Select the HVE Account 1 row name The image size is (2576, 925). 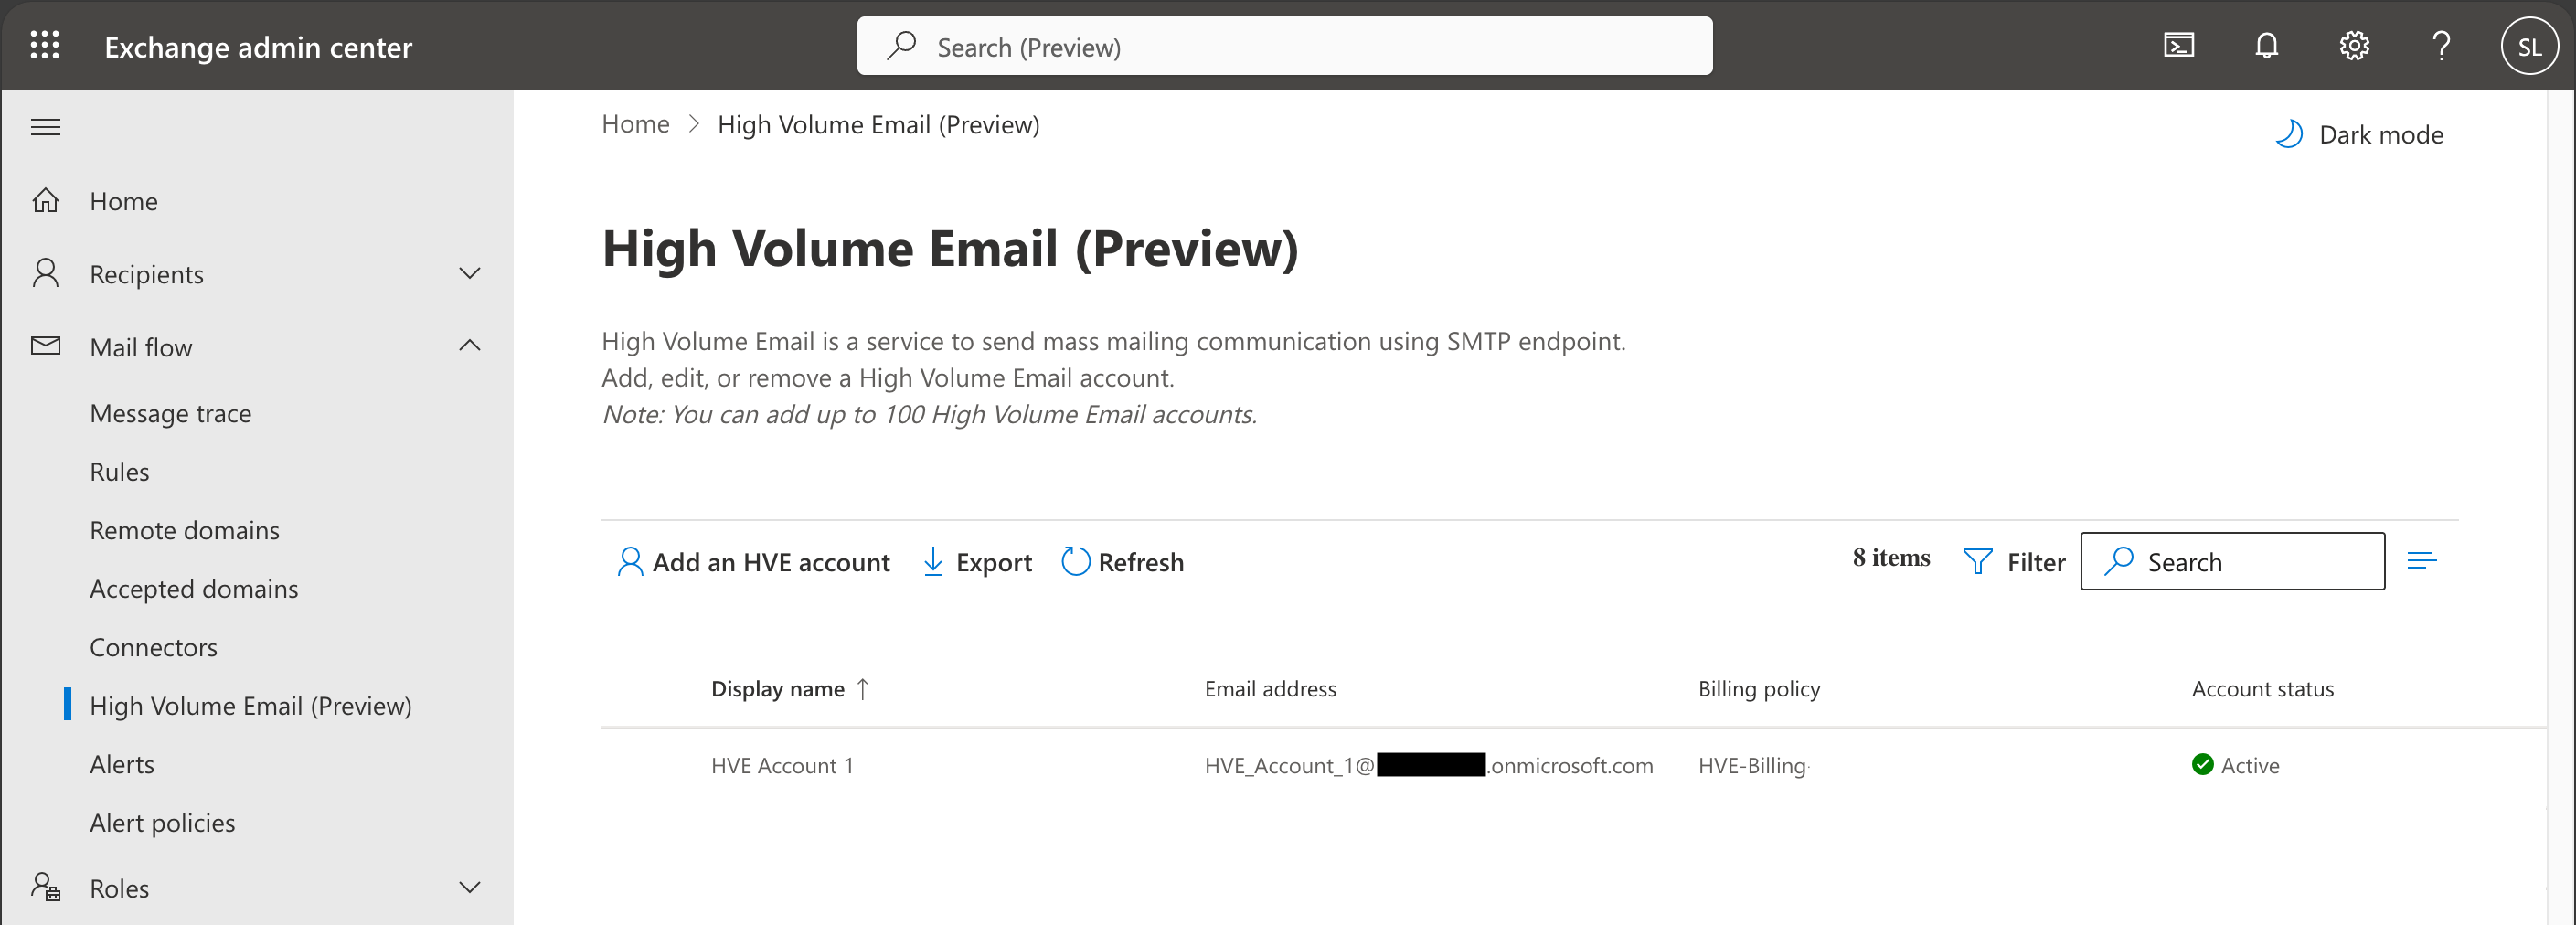pyautogui.click(x=782, y=766)
